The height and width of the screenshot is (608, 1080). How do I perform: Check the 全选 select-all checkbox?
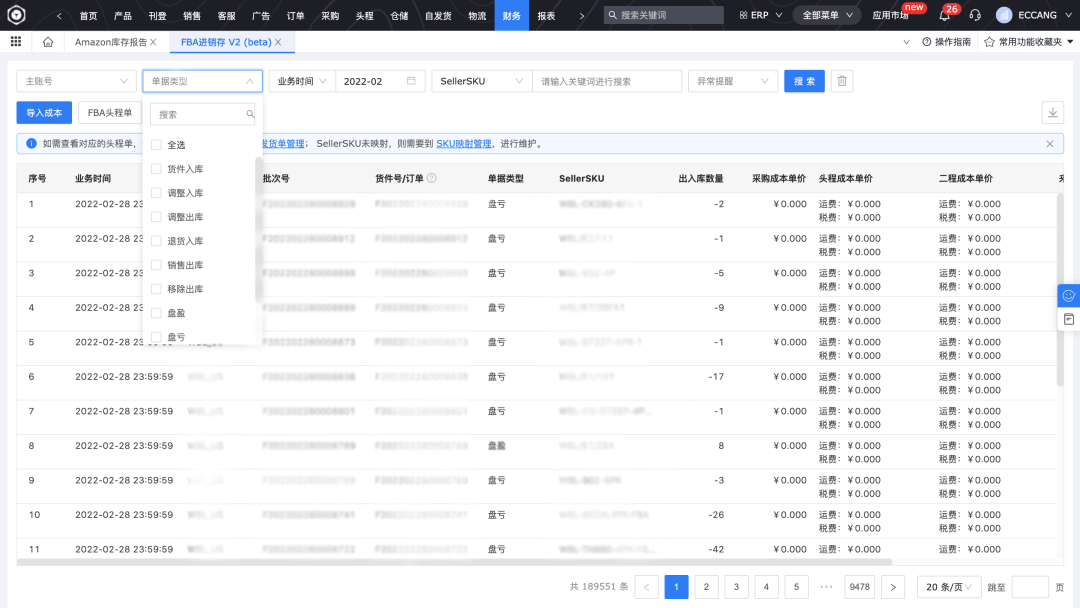156,144
